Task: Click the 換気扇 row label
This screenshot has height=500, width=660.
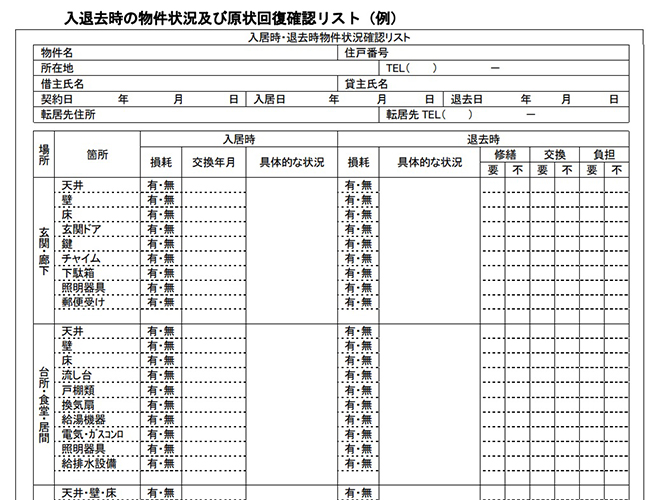Action: [78, 405]
